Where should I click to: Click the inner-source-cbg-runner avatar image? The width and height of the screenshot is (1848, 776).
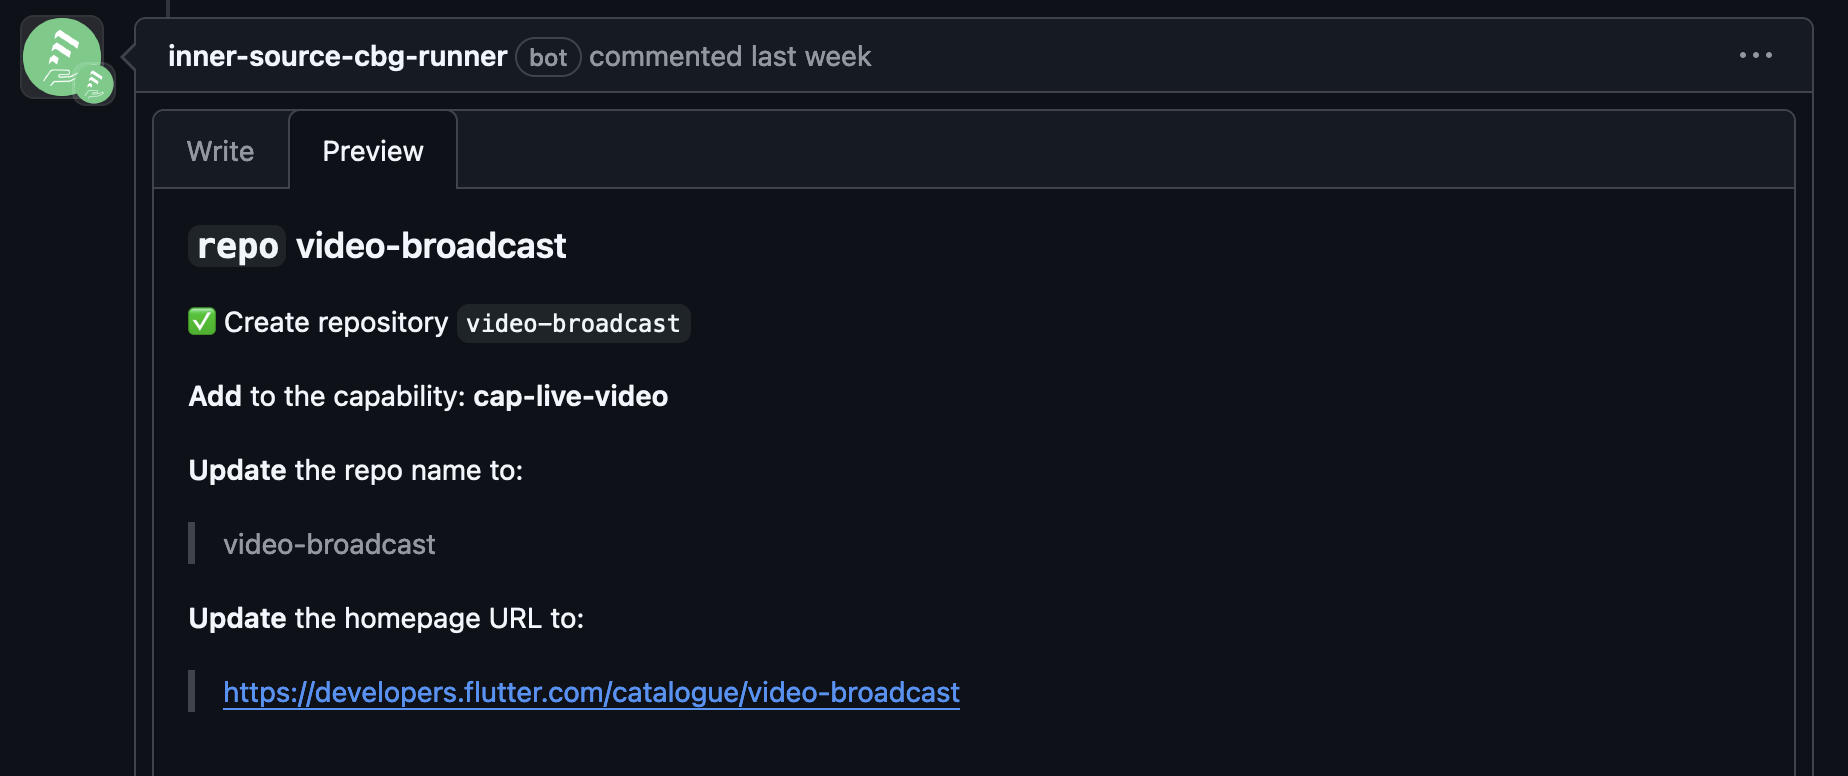point(60,56)
